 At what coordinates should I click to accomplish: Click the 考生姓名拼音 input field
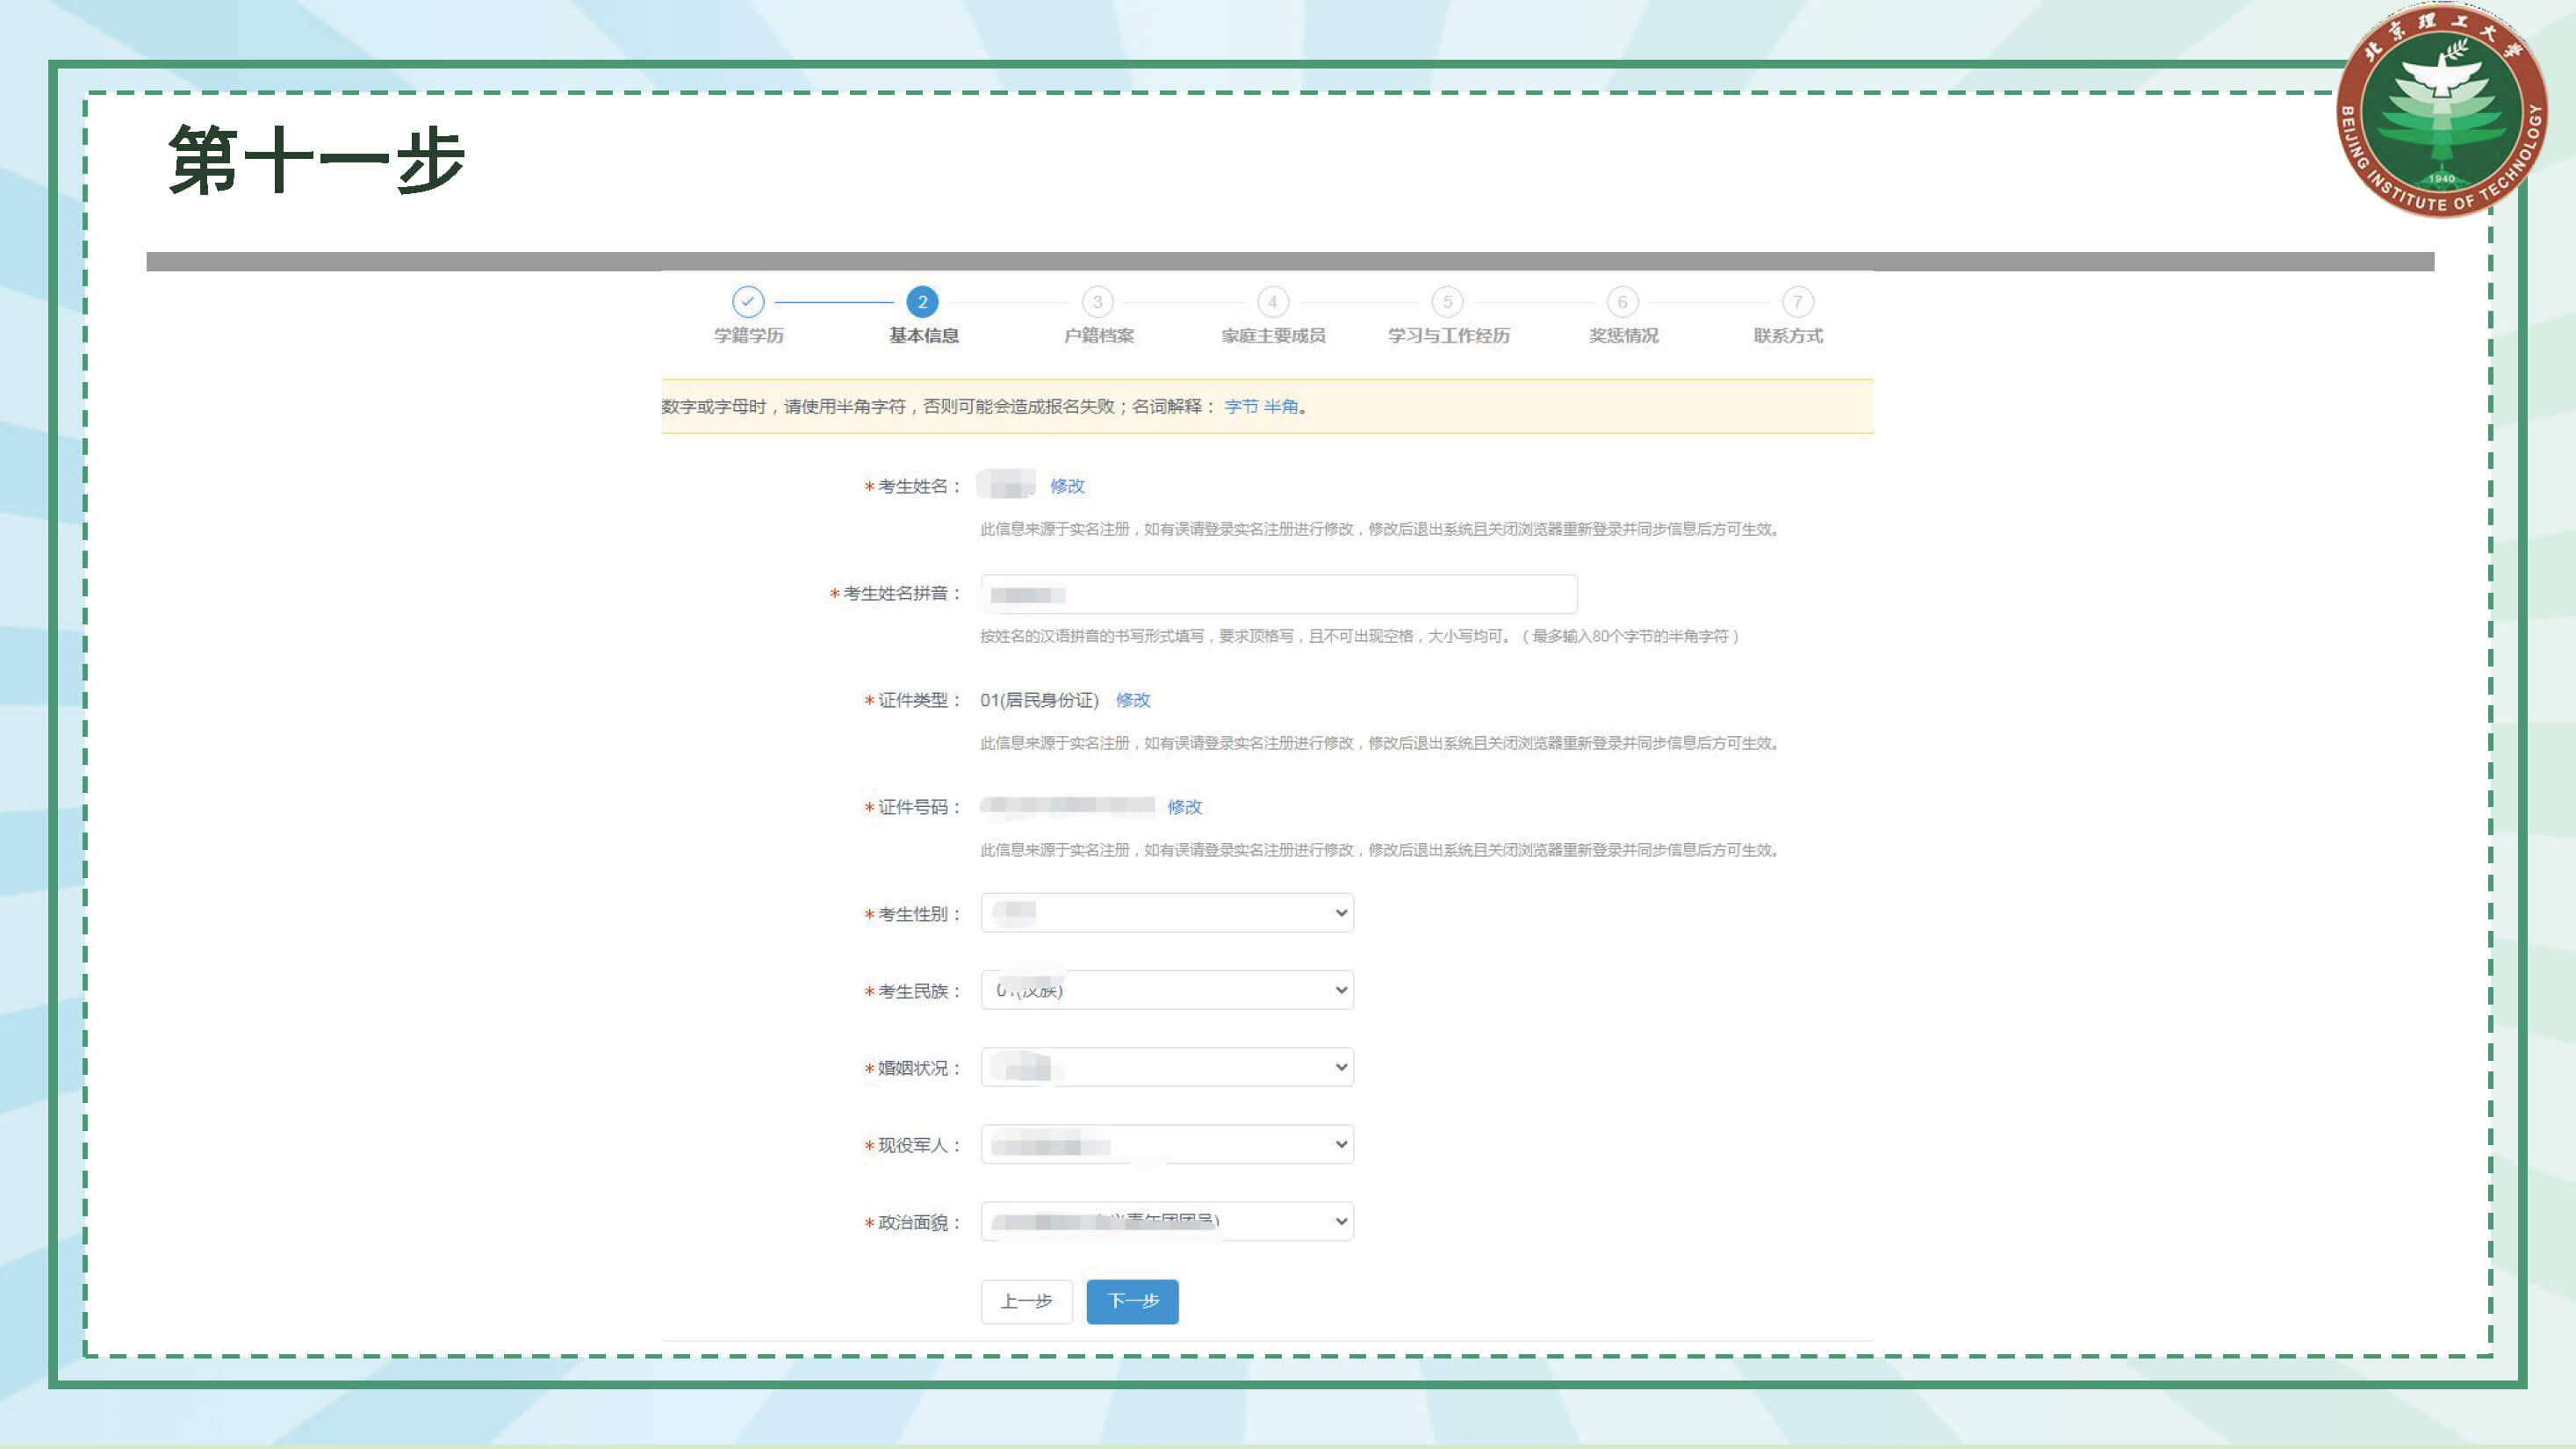pos(1278,594)
